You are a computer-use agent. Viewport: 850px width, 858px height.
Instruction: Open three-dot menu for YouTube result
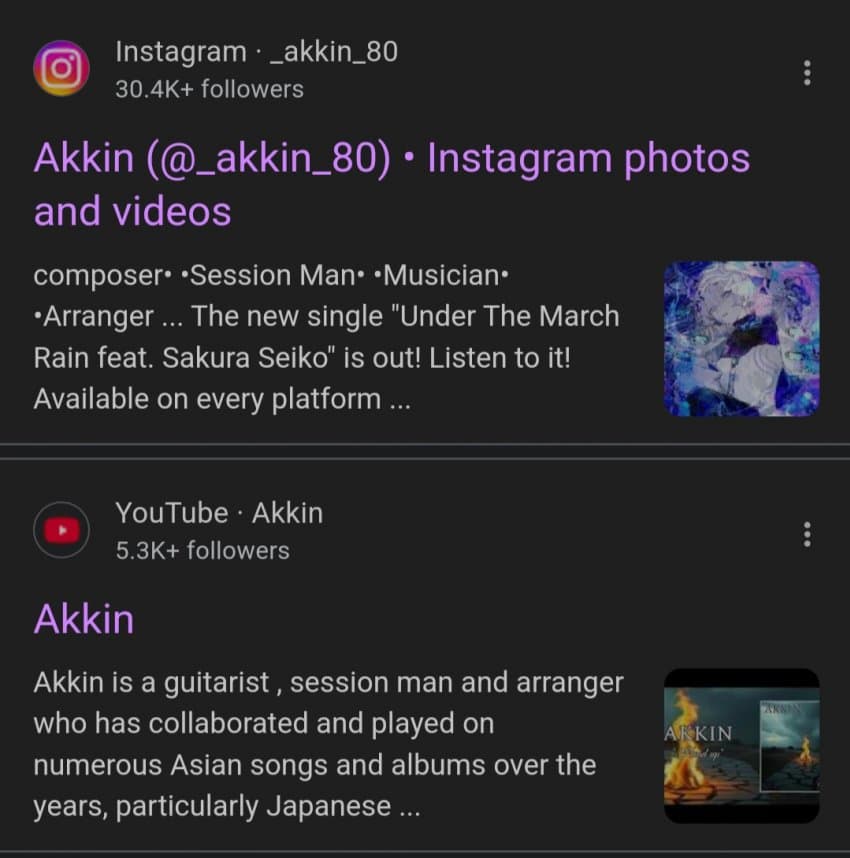tap(807, 535)
